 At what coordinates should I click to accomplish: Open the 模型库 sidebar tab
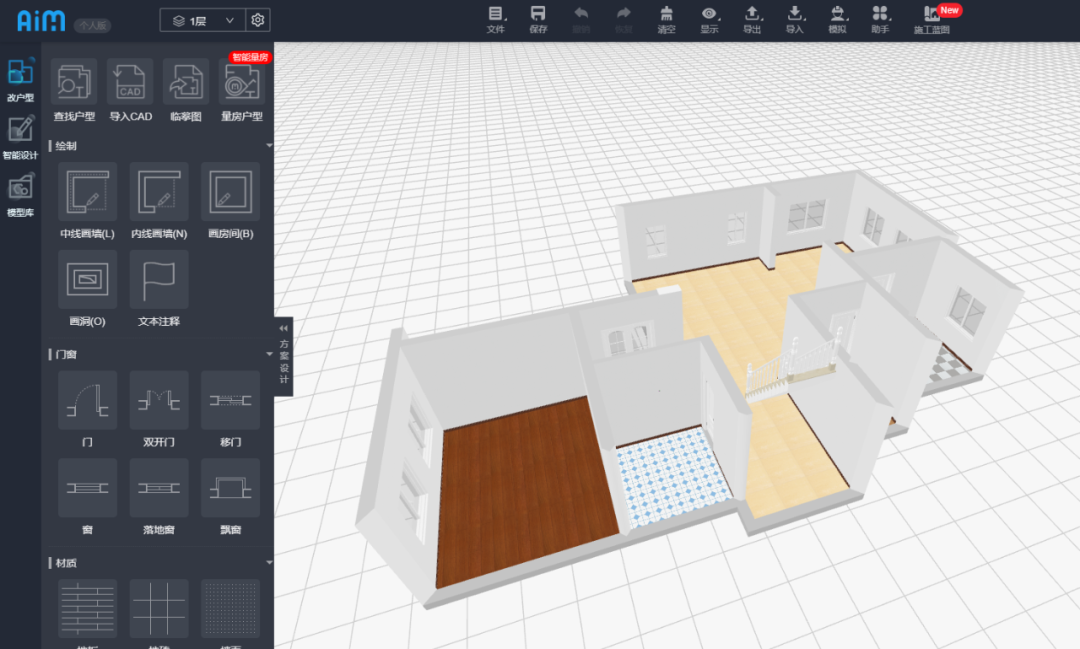20,196
